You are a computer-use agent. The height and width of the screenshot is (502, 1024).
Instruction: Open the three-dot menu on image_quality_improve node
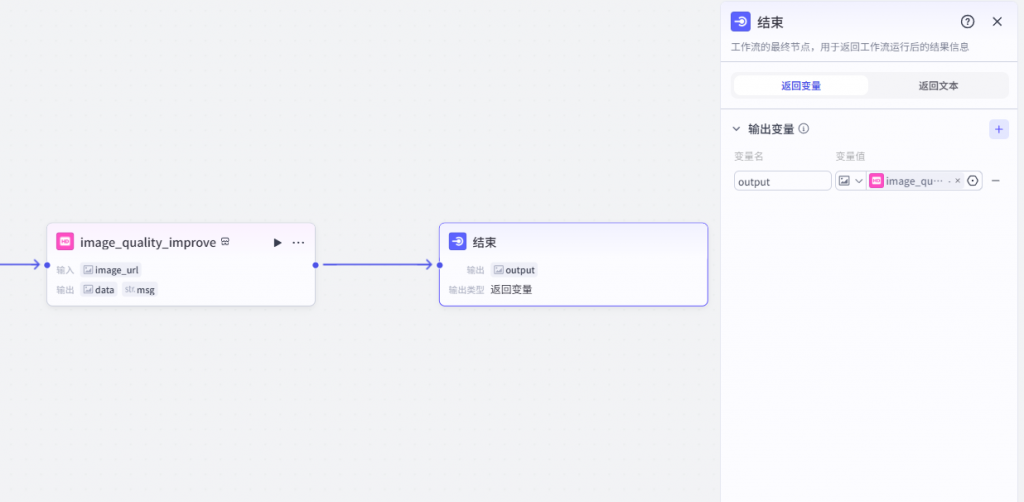click(298, 242)
